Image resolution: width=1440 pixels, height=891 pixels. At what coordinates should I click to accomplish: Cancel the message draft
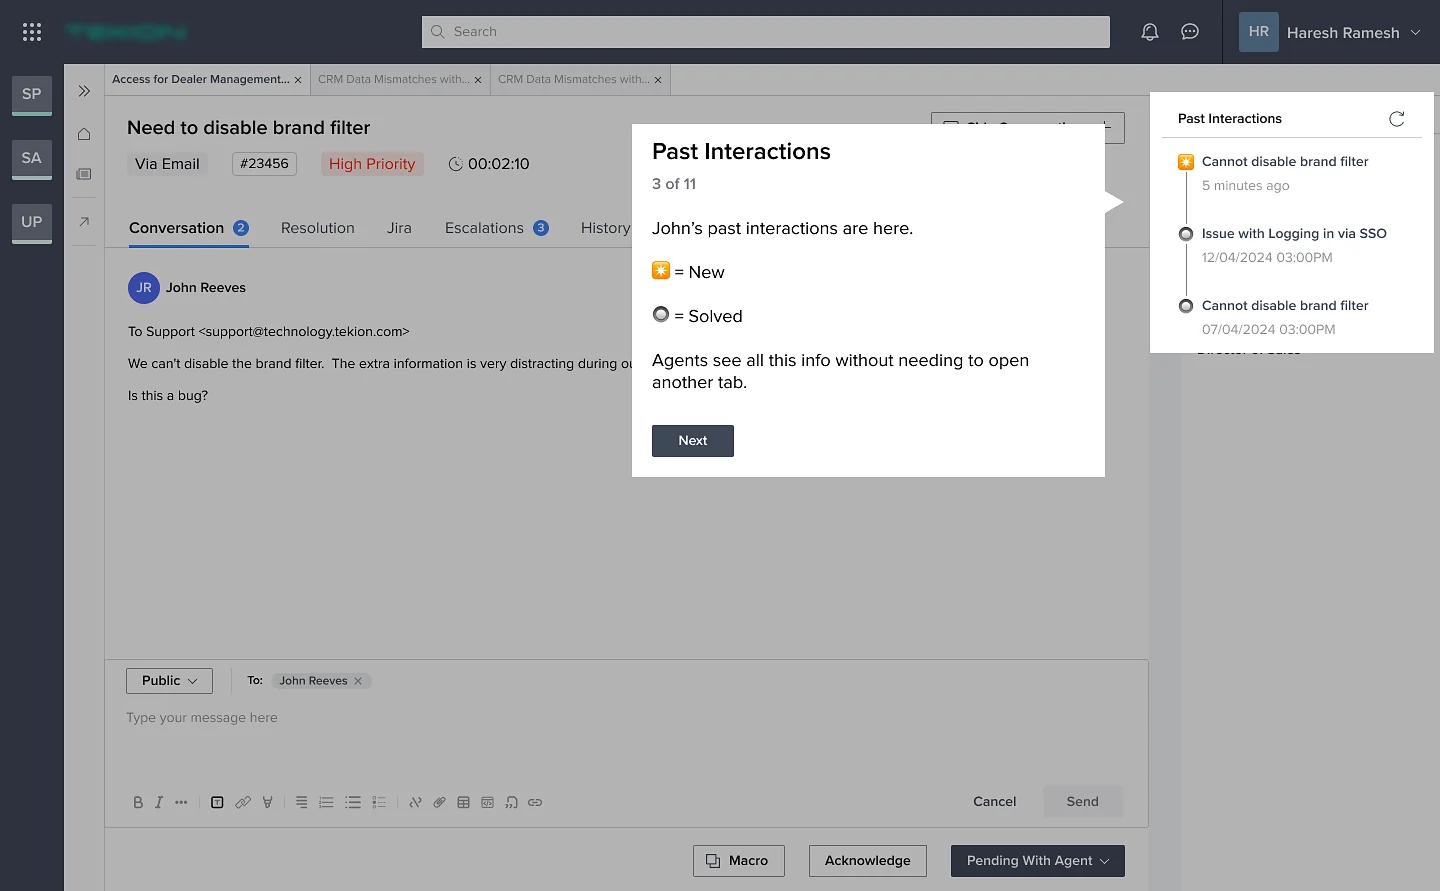point(994,802)
